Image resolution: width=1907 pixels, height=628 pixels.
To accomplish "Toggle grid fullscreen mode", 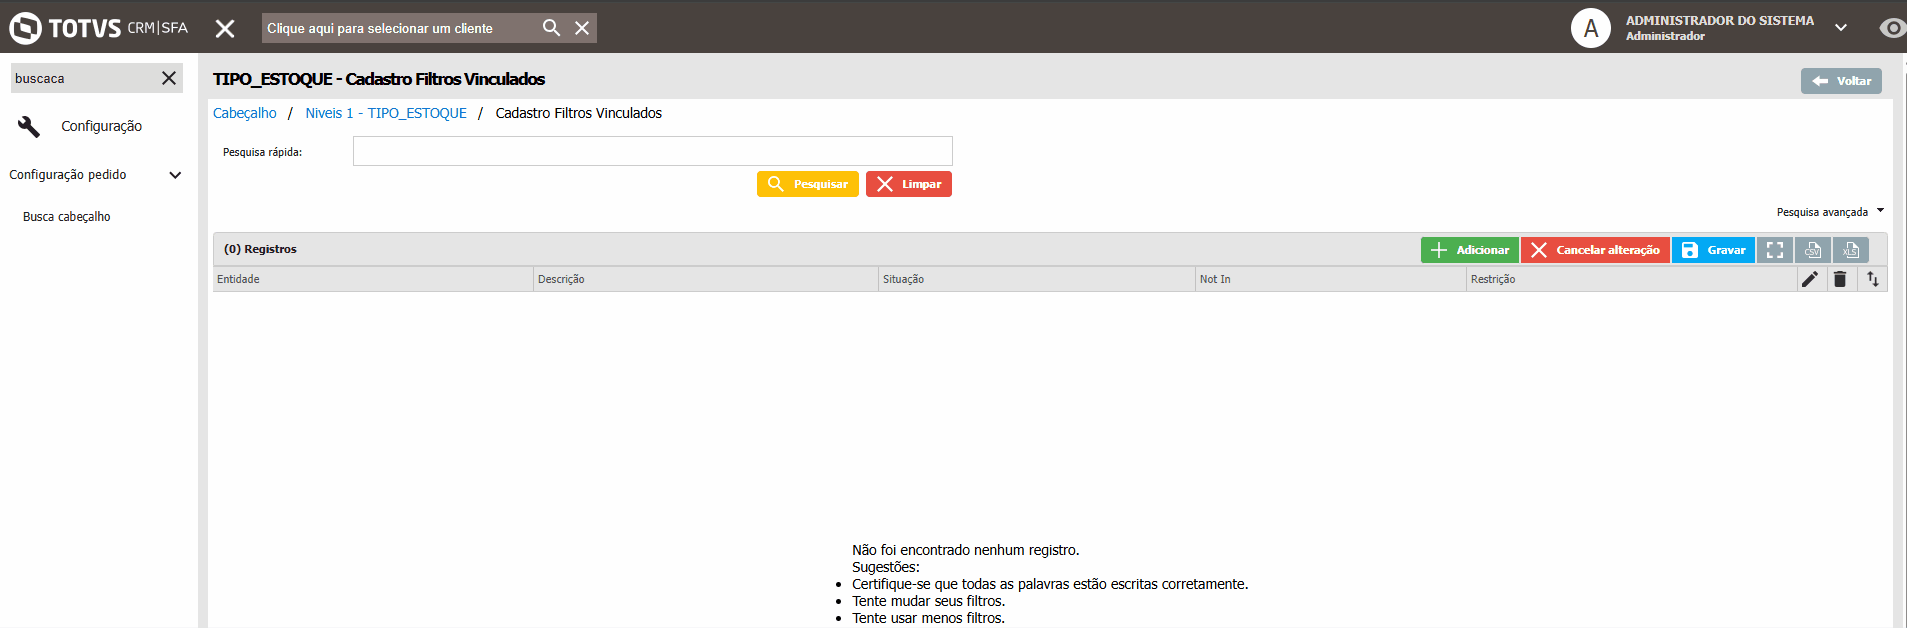I will coord(1775,250).
